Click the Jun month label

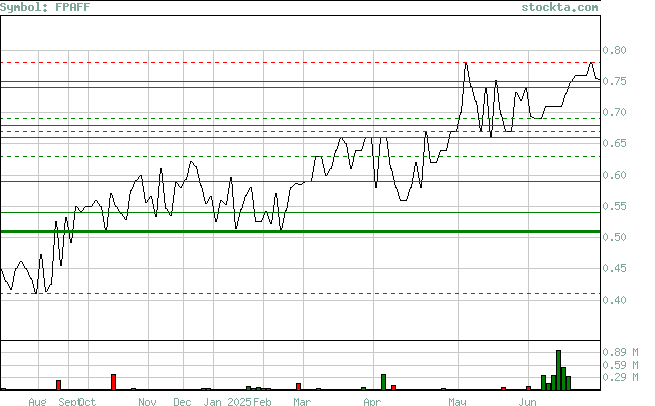pos(527,401)
